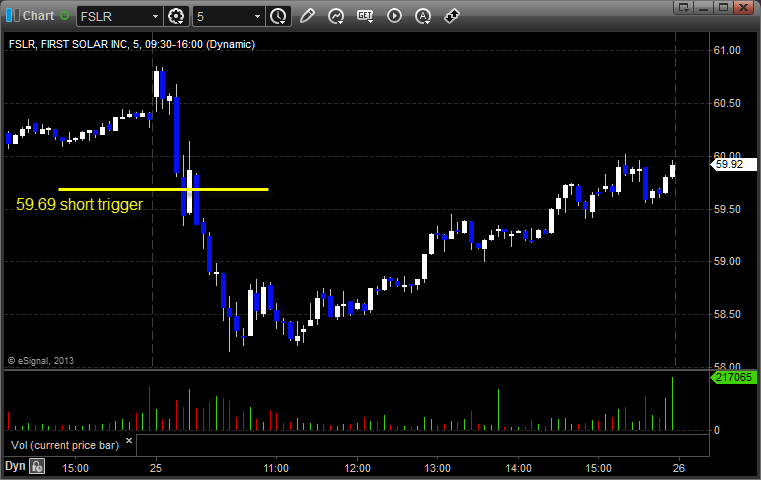Click the Chart title label in toolbar
The image size is (761, 480).
[38, 16]
